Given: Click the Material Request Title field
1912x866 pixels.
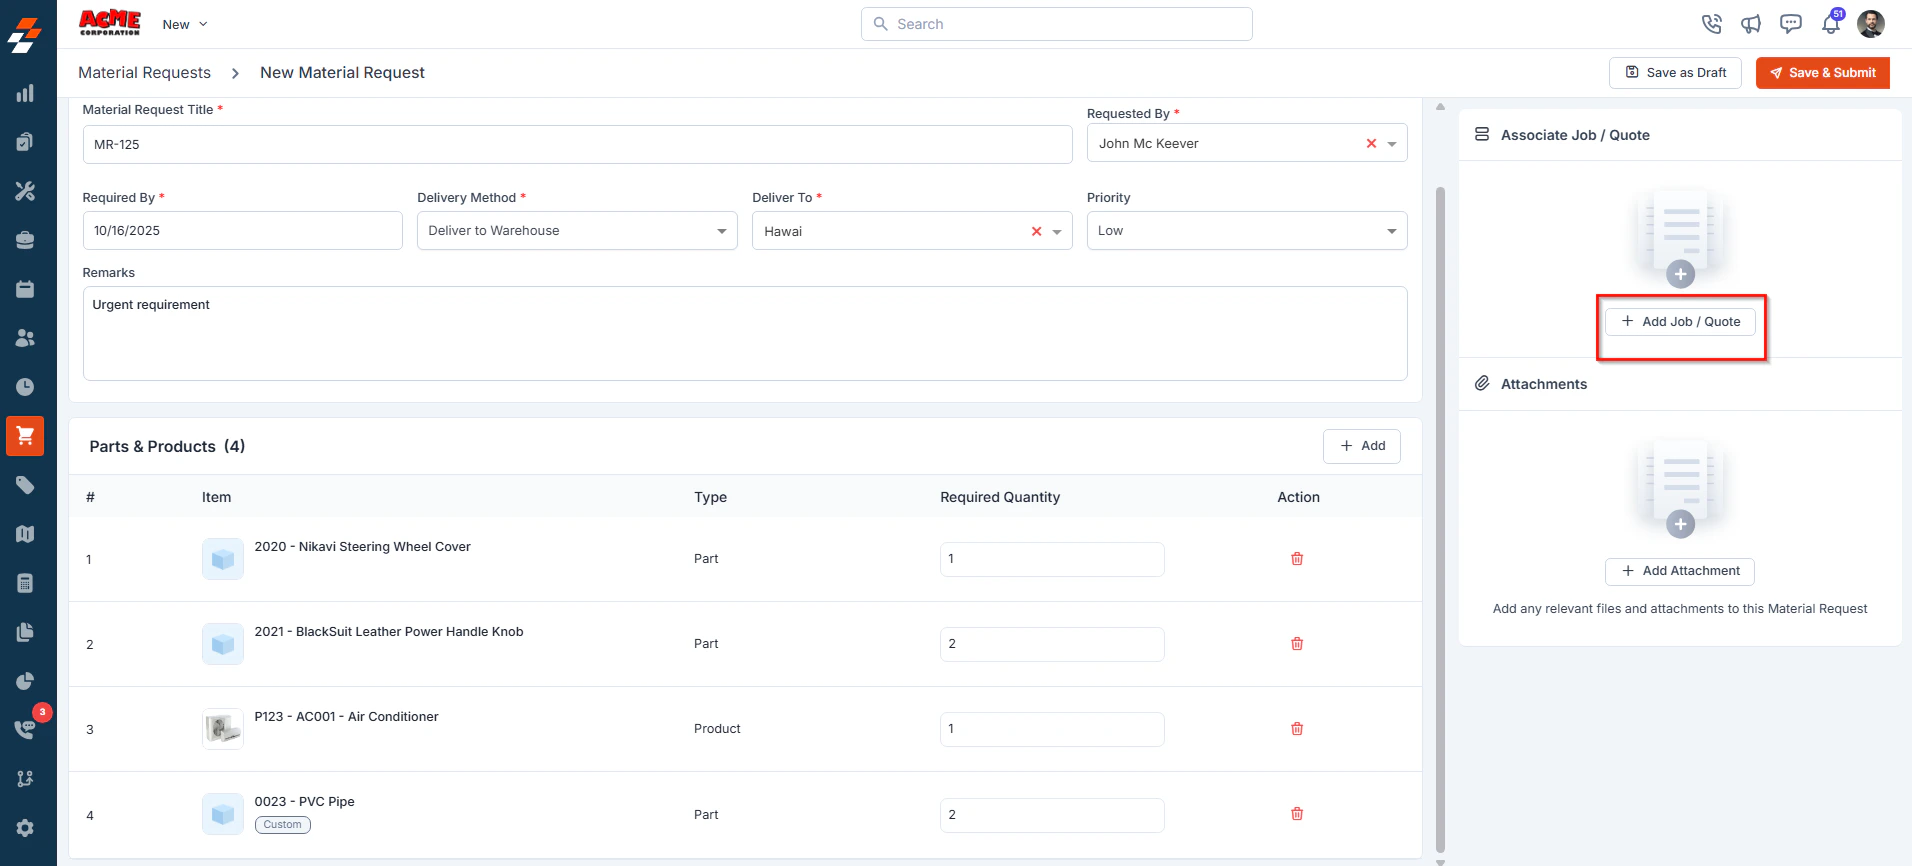Looking at the screenshot, I should point(577,145).
